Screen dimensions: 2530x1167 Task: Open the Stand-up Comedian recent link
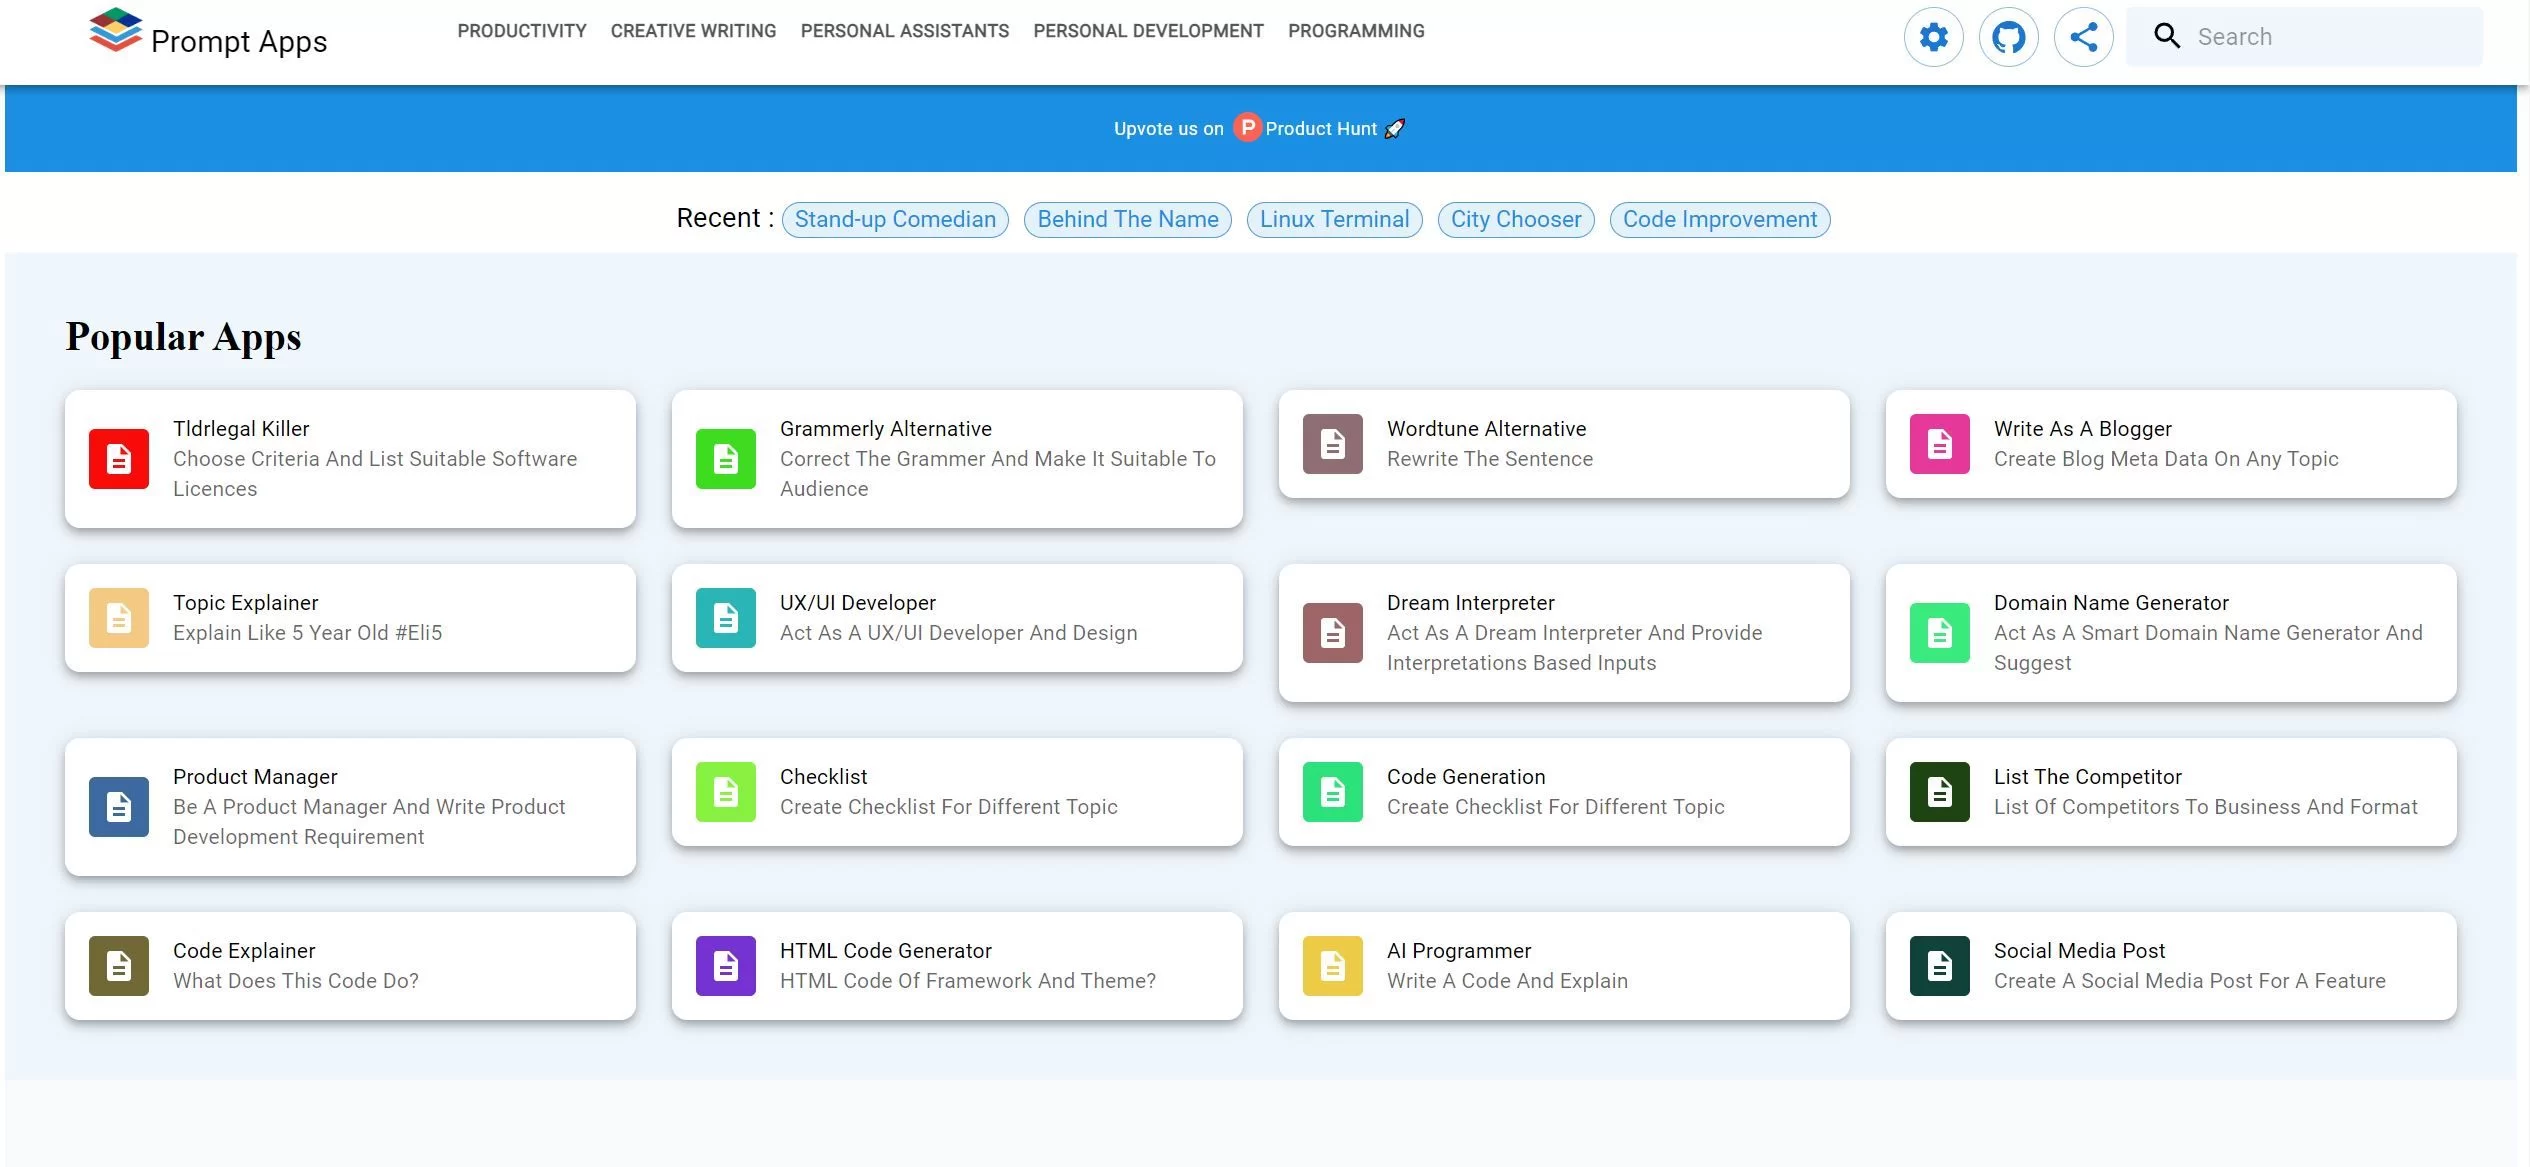894,218
